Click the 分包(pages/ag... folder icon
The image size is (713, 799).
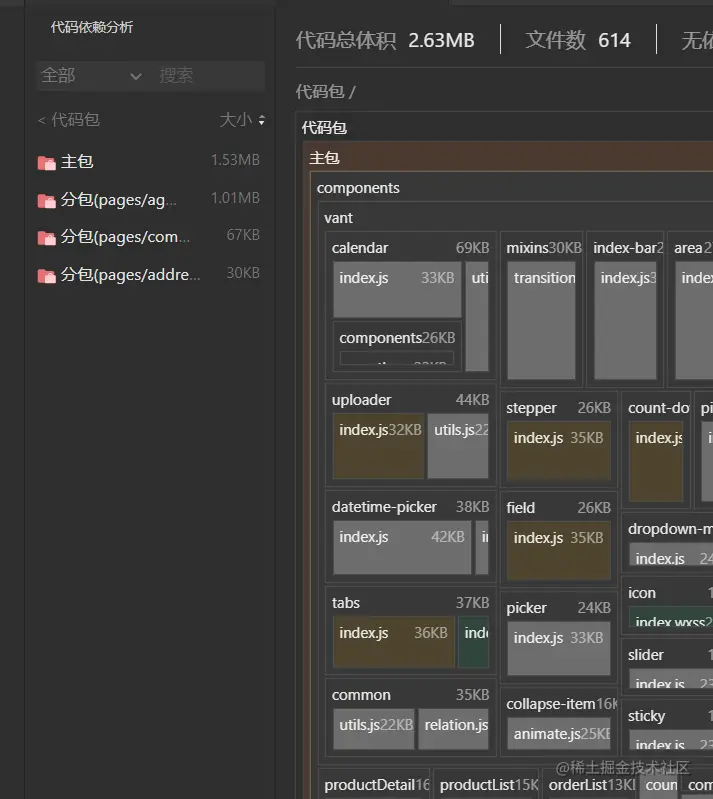pos(46,201)
